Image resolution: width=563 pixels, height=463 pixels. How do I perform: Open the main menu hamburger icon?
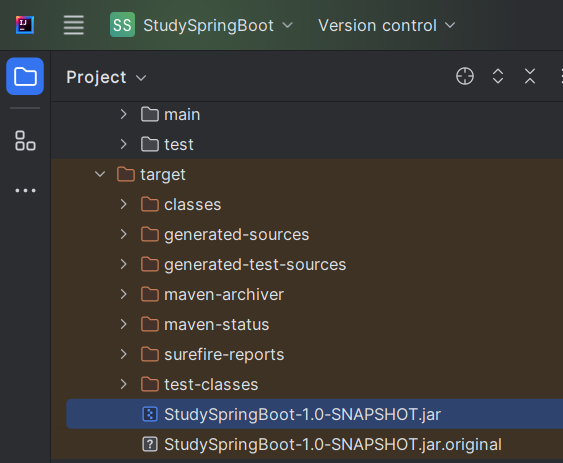tap(74, 25)
